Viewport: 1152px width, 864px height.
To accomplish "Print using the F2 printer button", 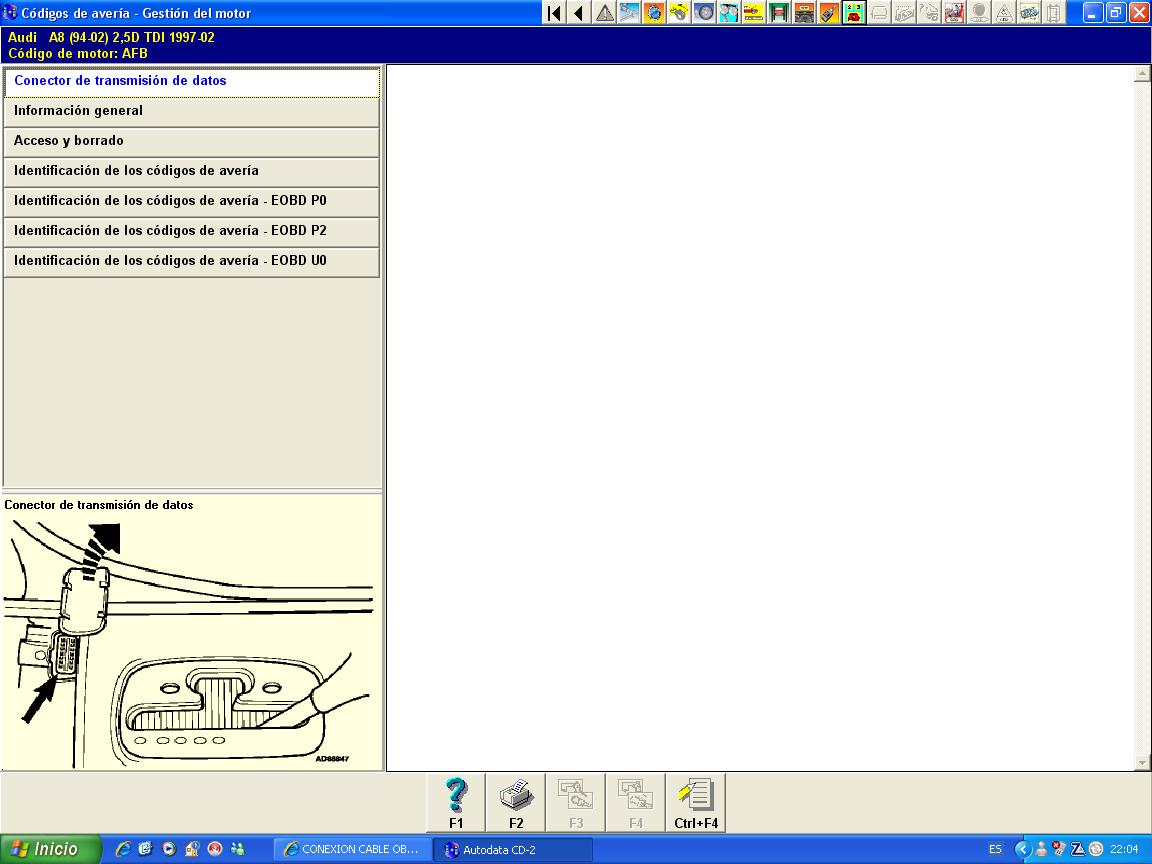I will [x=516, y=802].
